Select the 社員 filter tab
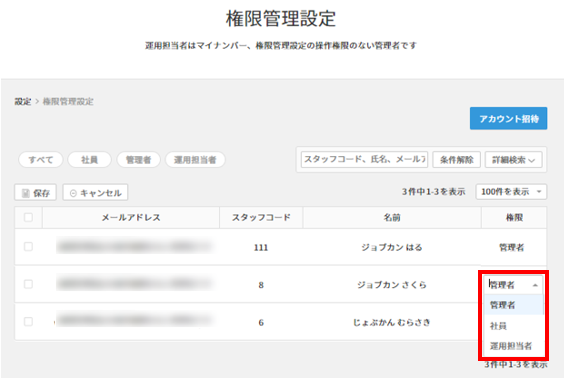The height and width of the screenshot is (379, 565). (89, 160)
